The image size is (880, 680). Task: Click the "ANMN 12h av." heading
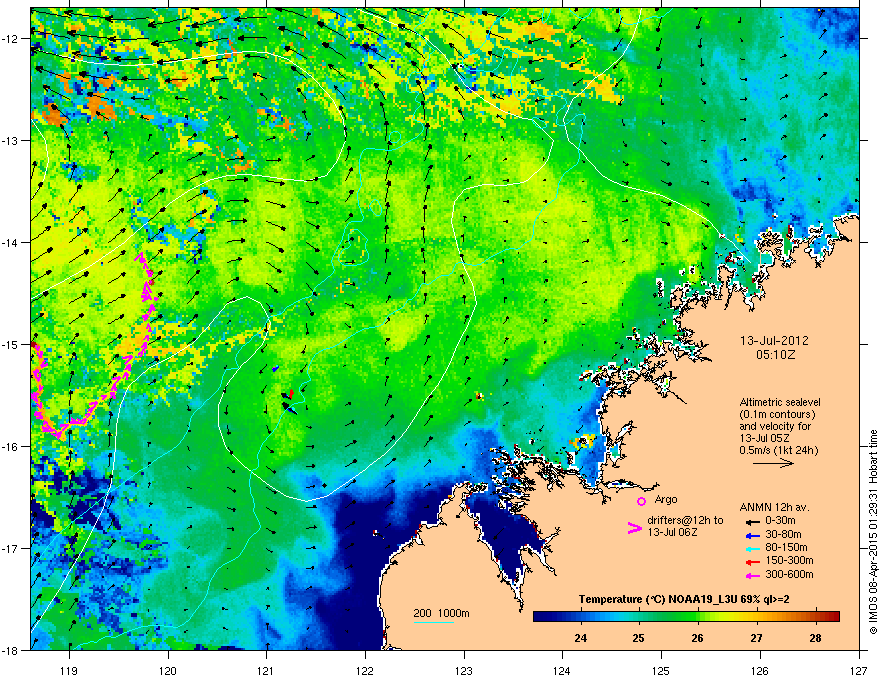coord(774,508)
